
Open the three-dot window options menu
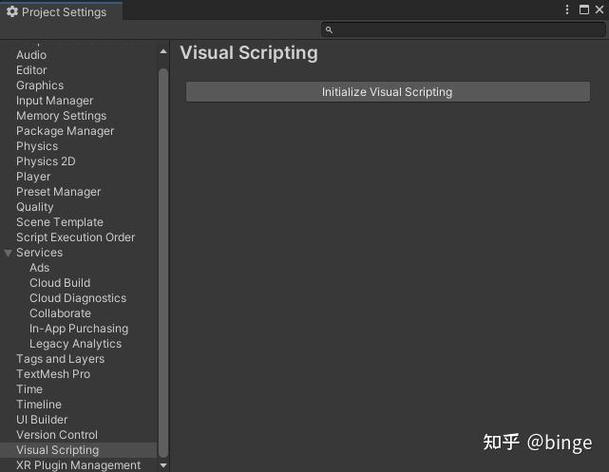click(567, 10)
